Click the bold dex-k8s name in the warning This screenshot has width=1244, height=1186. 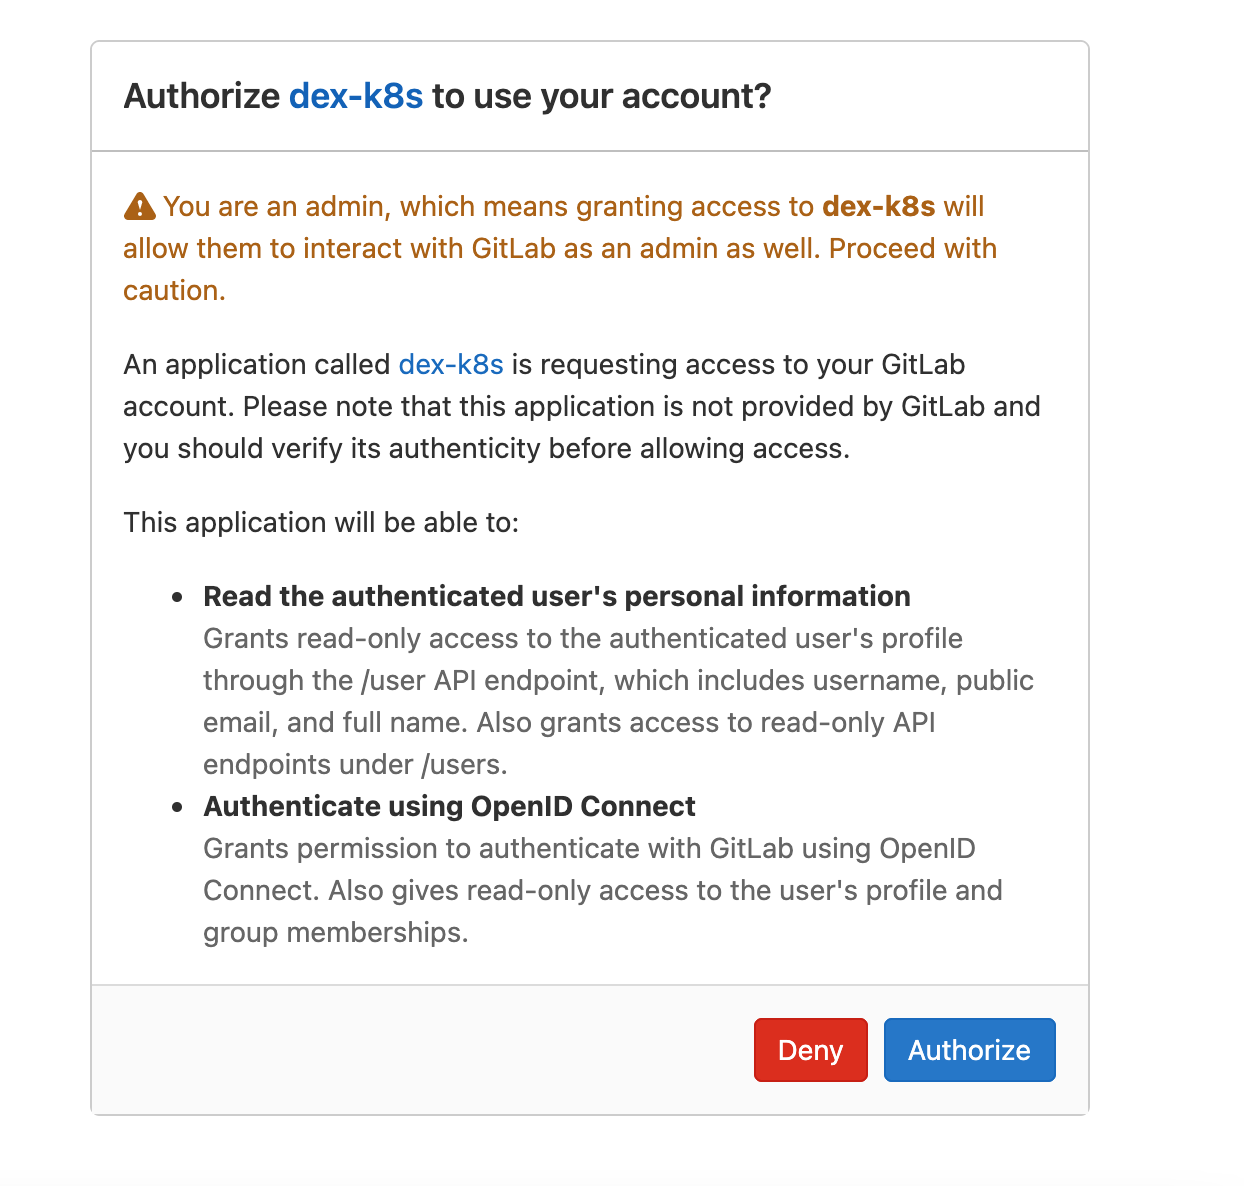pyautogui.click(x=878, y=206)
